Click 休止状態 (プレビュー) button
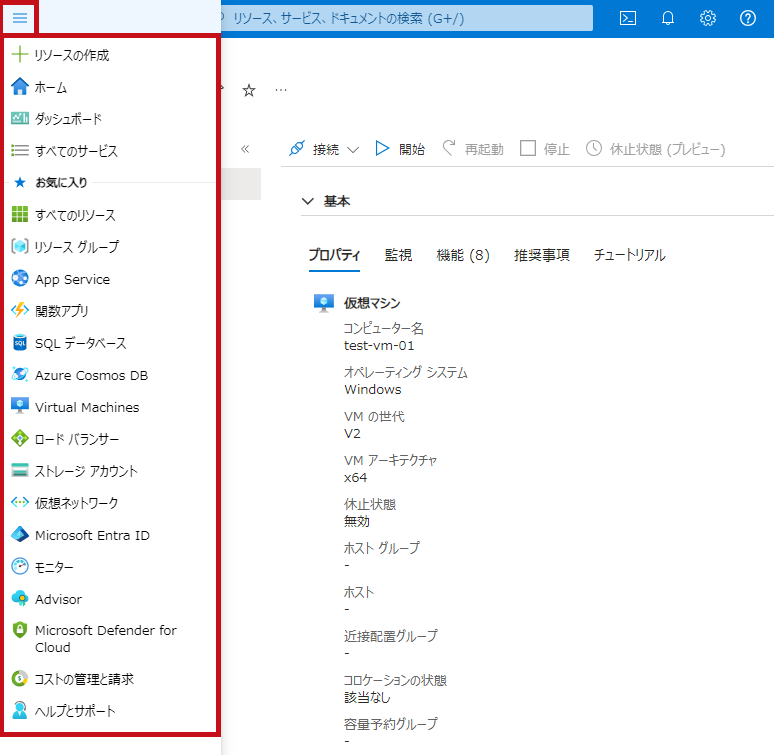Image resolution: width=774 pixels, height=755 pixels. point(655,149)
